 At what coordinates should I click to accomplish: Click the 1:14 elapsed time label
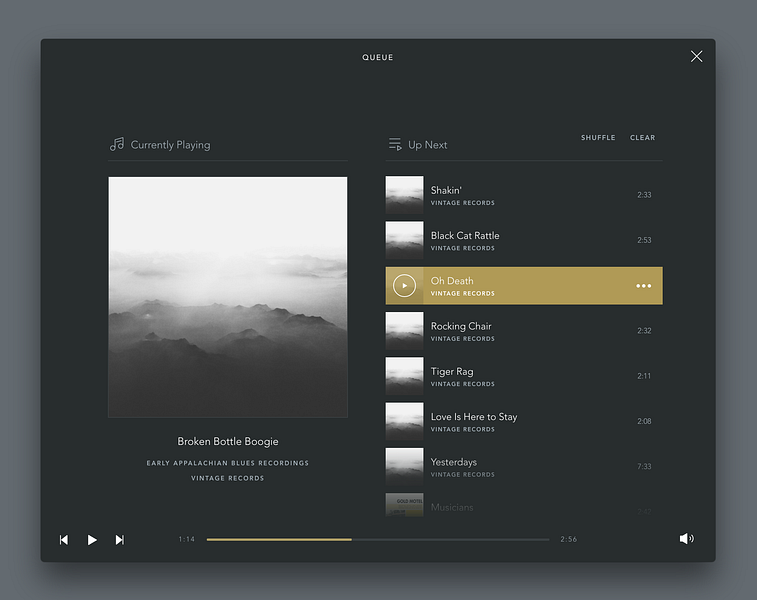click(x=187, y=539)
